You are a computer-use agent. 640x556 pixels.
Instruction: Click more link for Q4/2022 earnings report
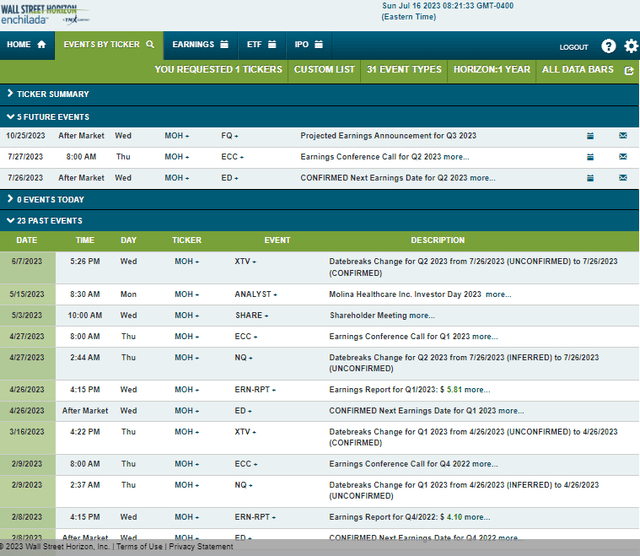(x=477, y=517)
